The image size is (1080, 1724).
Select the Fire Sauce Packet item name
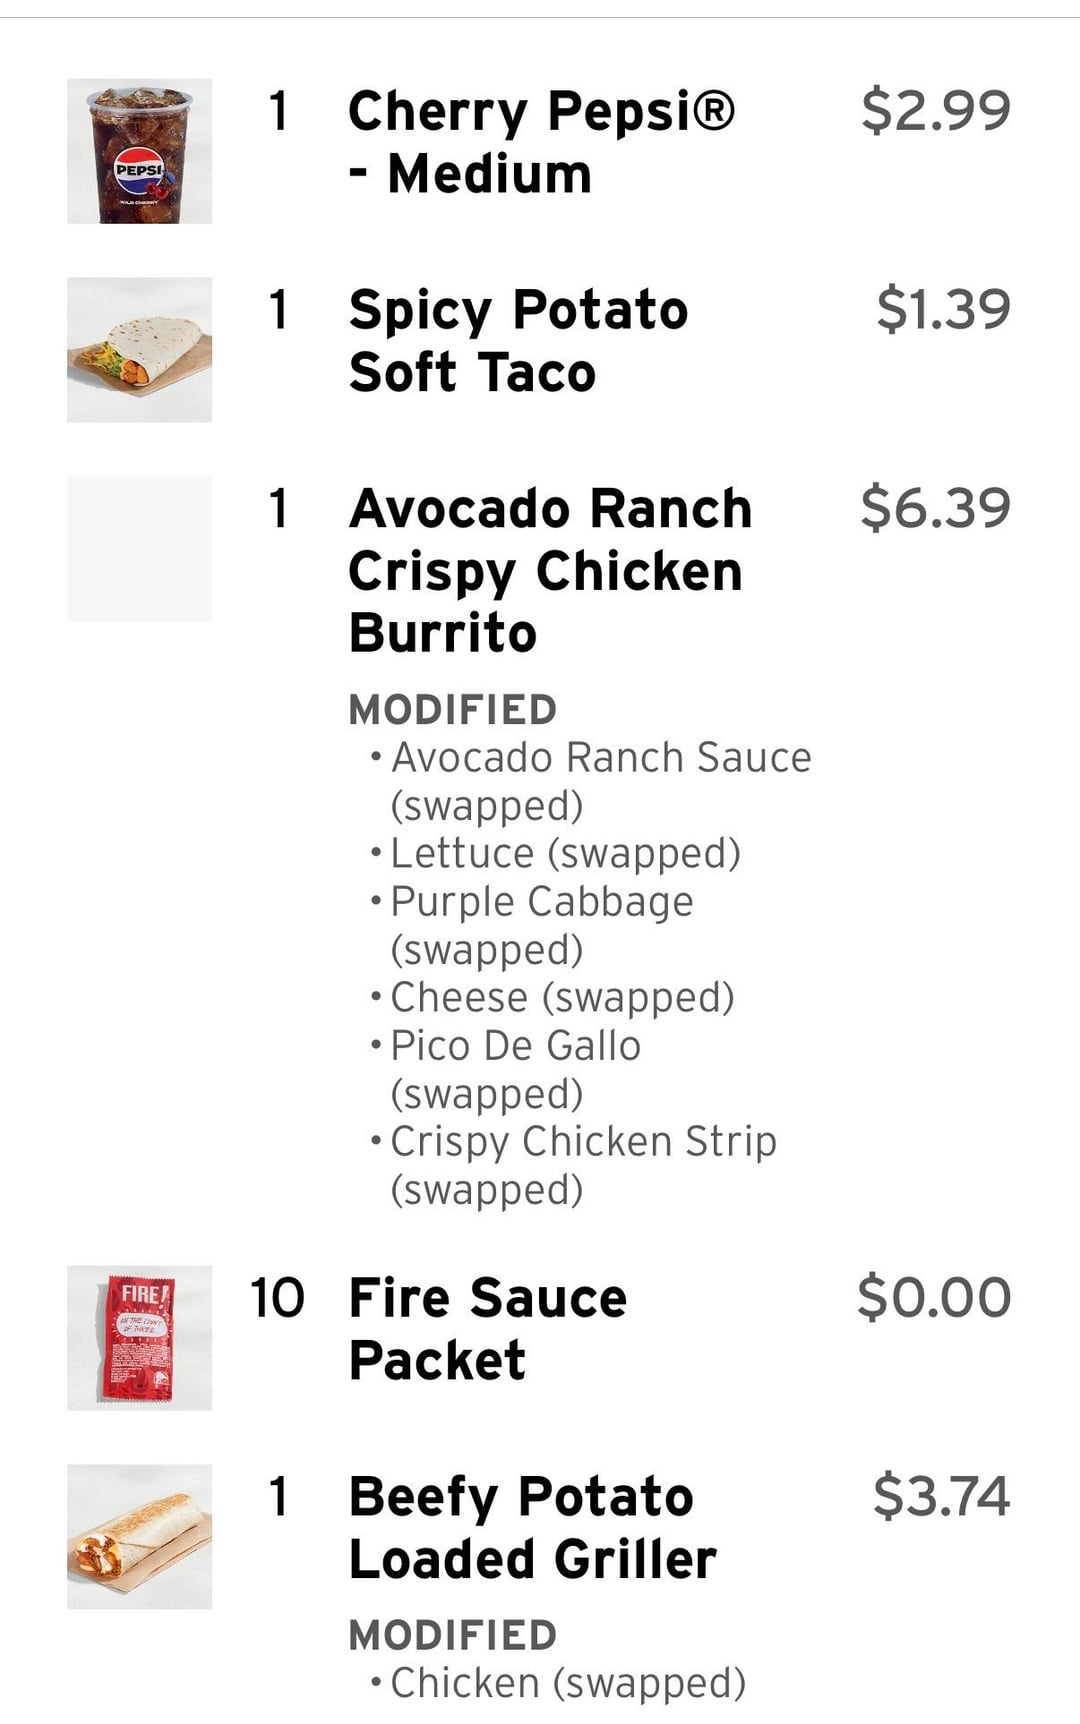[x=487, y=1328]
